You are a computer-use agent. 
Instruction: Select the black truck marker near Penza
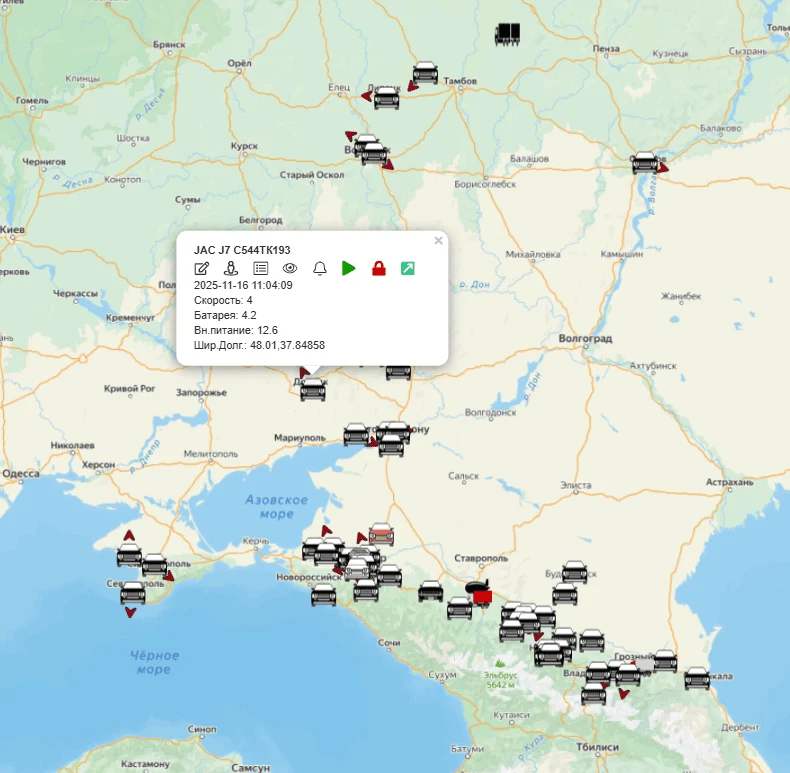(x=509, y=33)
